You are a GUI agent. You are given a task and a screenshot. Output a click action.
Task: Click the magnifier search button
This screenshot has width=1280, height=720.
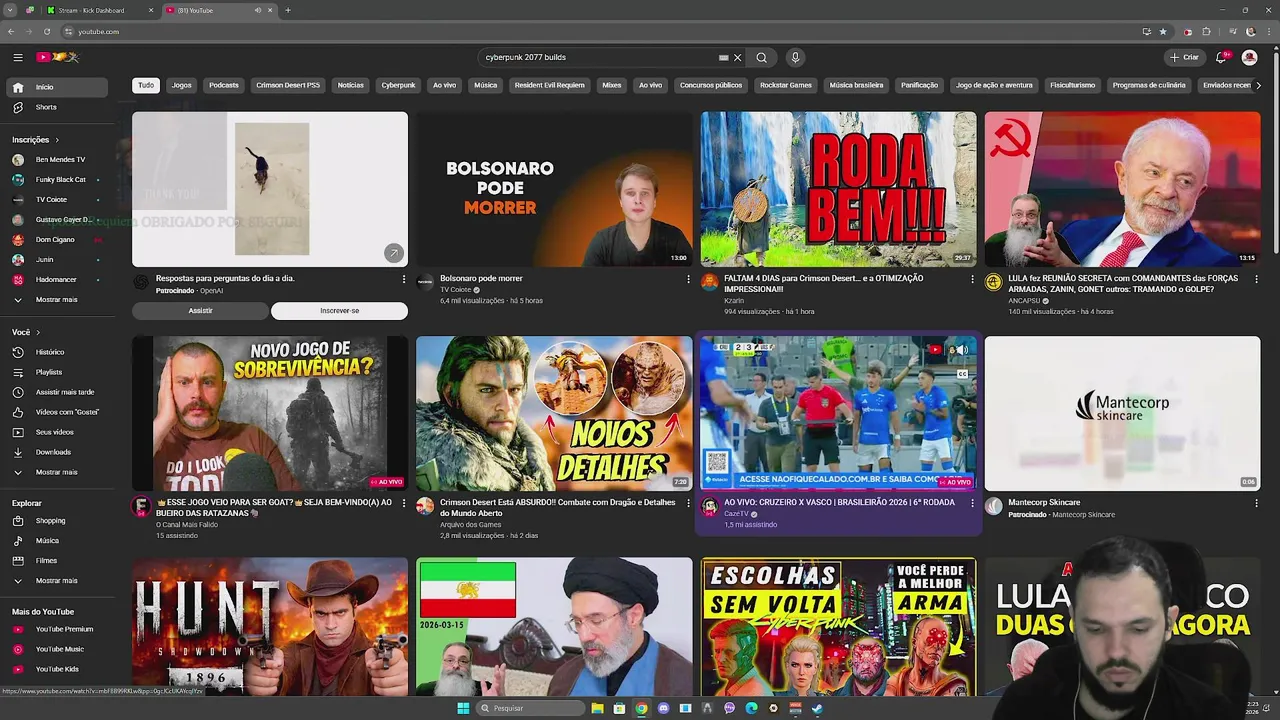tap(761, 57)
